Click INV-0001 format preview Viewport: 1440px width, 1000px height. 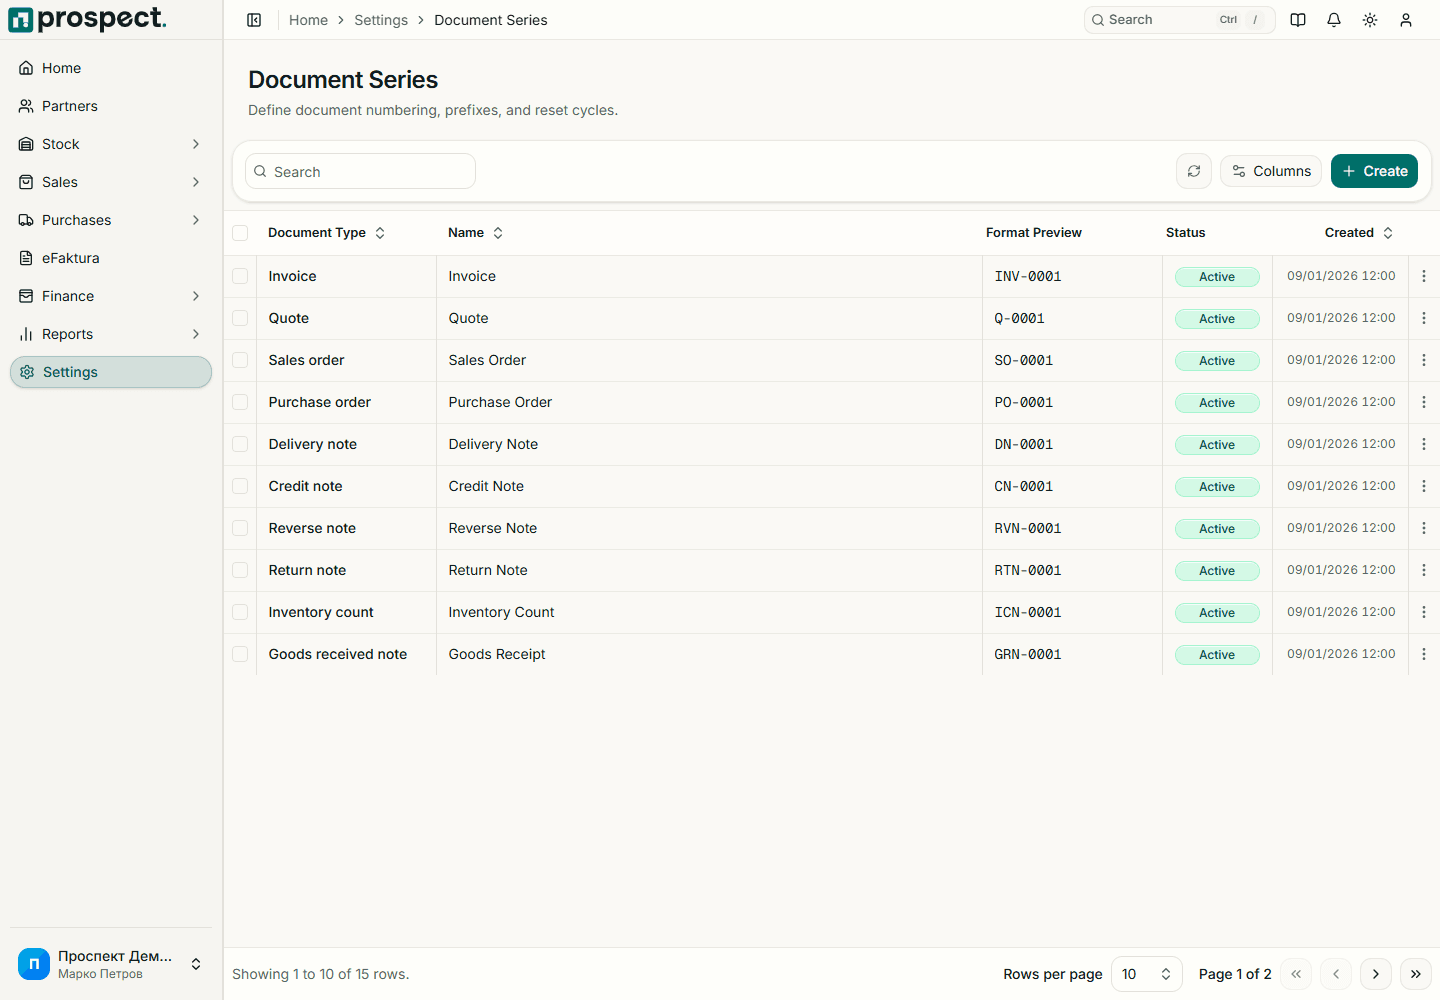click(1028, 276)
